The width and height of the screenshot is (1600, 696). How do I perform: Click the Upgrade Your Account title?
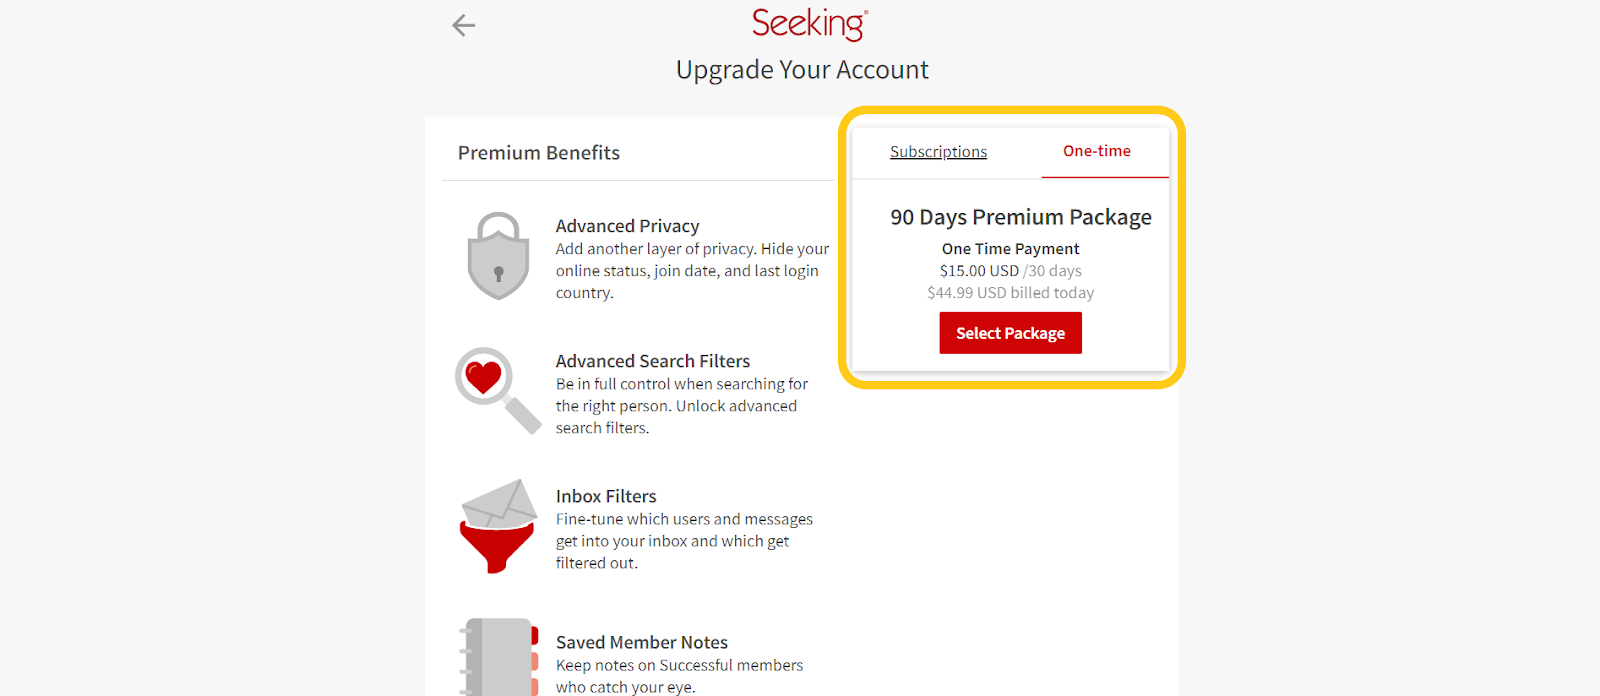(x=802, y=70)
